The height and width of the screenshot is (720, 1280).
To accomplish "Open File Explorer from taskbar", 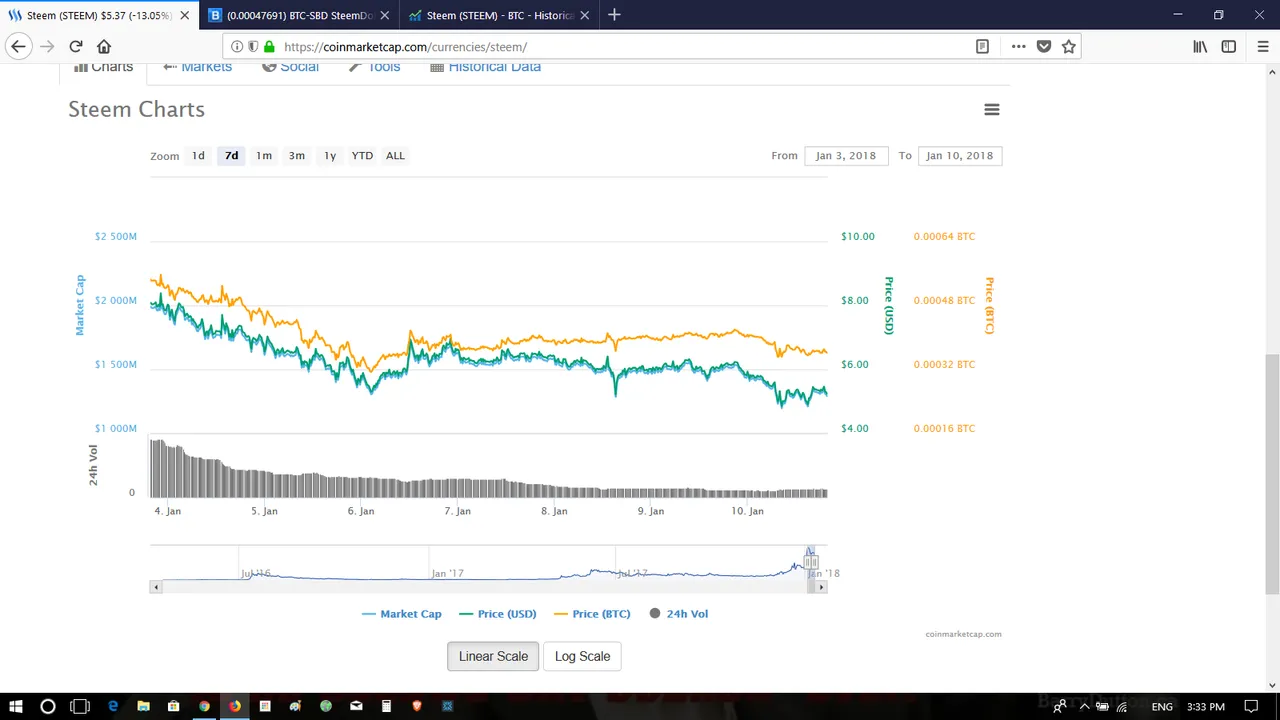I will 143,706.
